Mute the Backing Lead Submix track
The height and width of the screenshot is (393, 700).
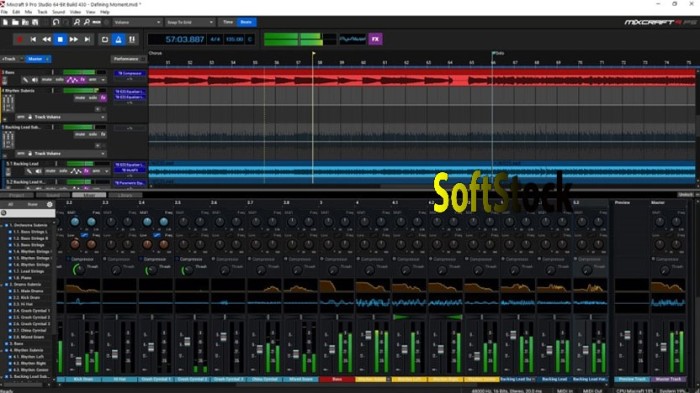pyautogui.click(x=80, y=134)
